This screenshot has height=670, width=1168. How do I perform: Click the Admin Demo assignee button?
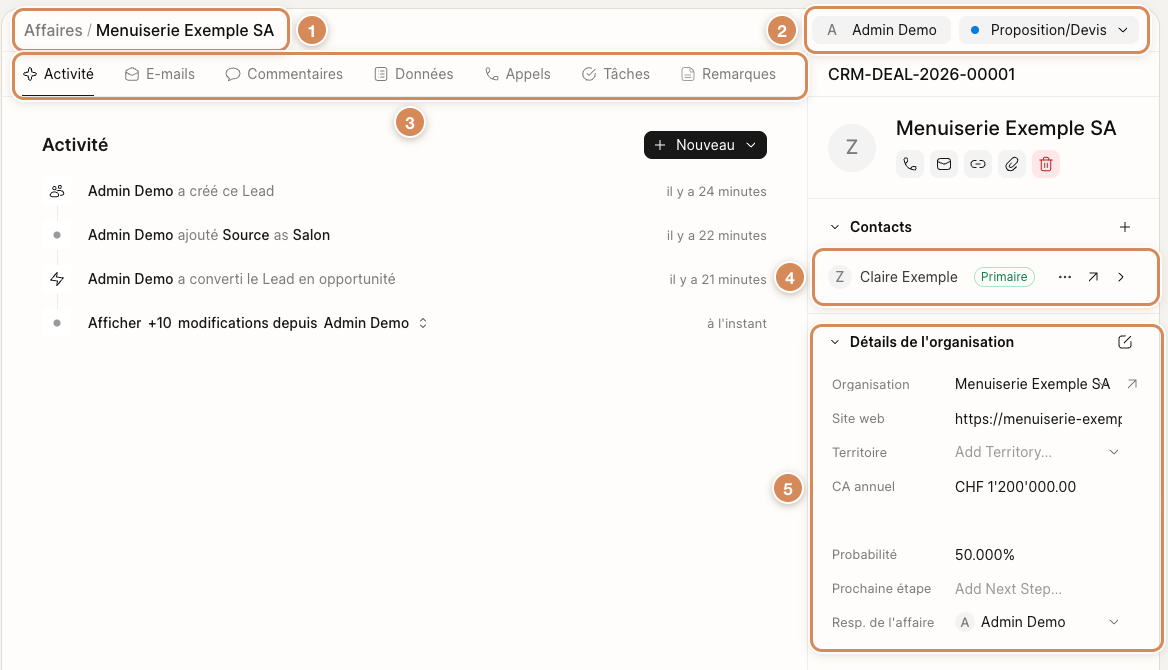(882, 30)
